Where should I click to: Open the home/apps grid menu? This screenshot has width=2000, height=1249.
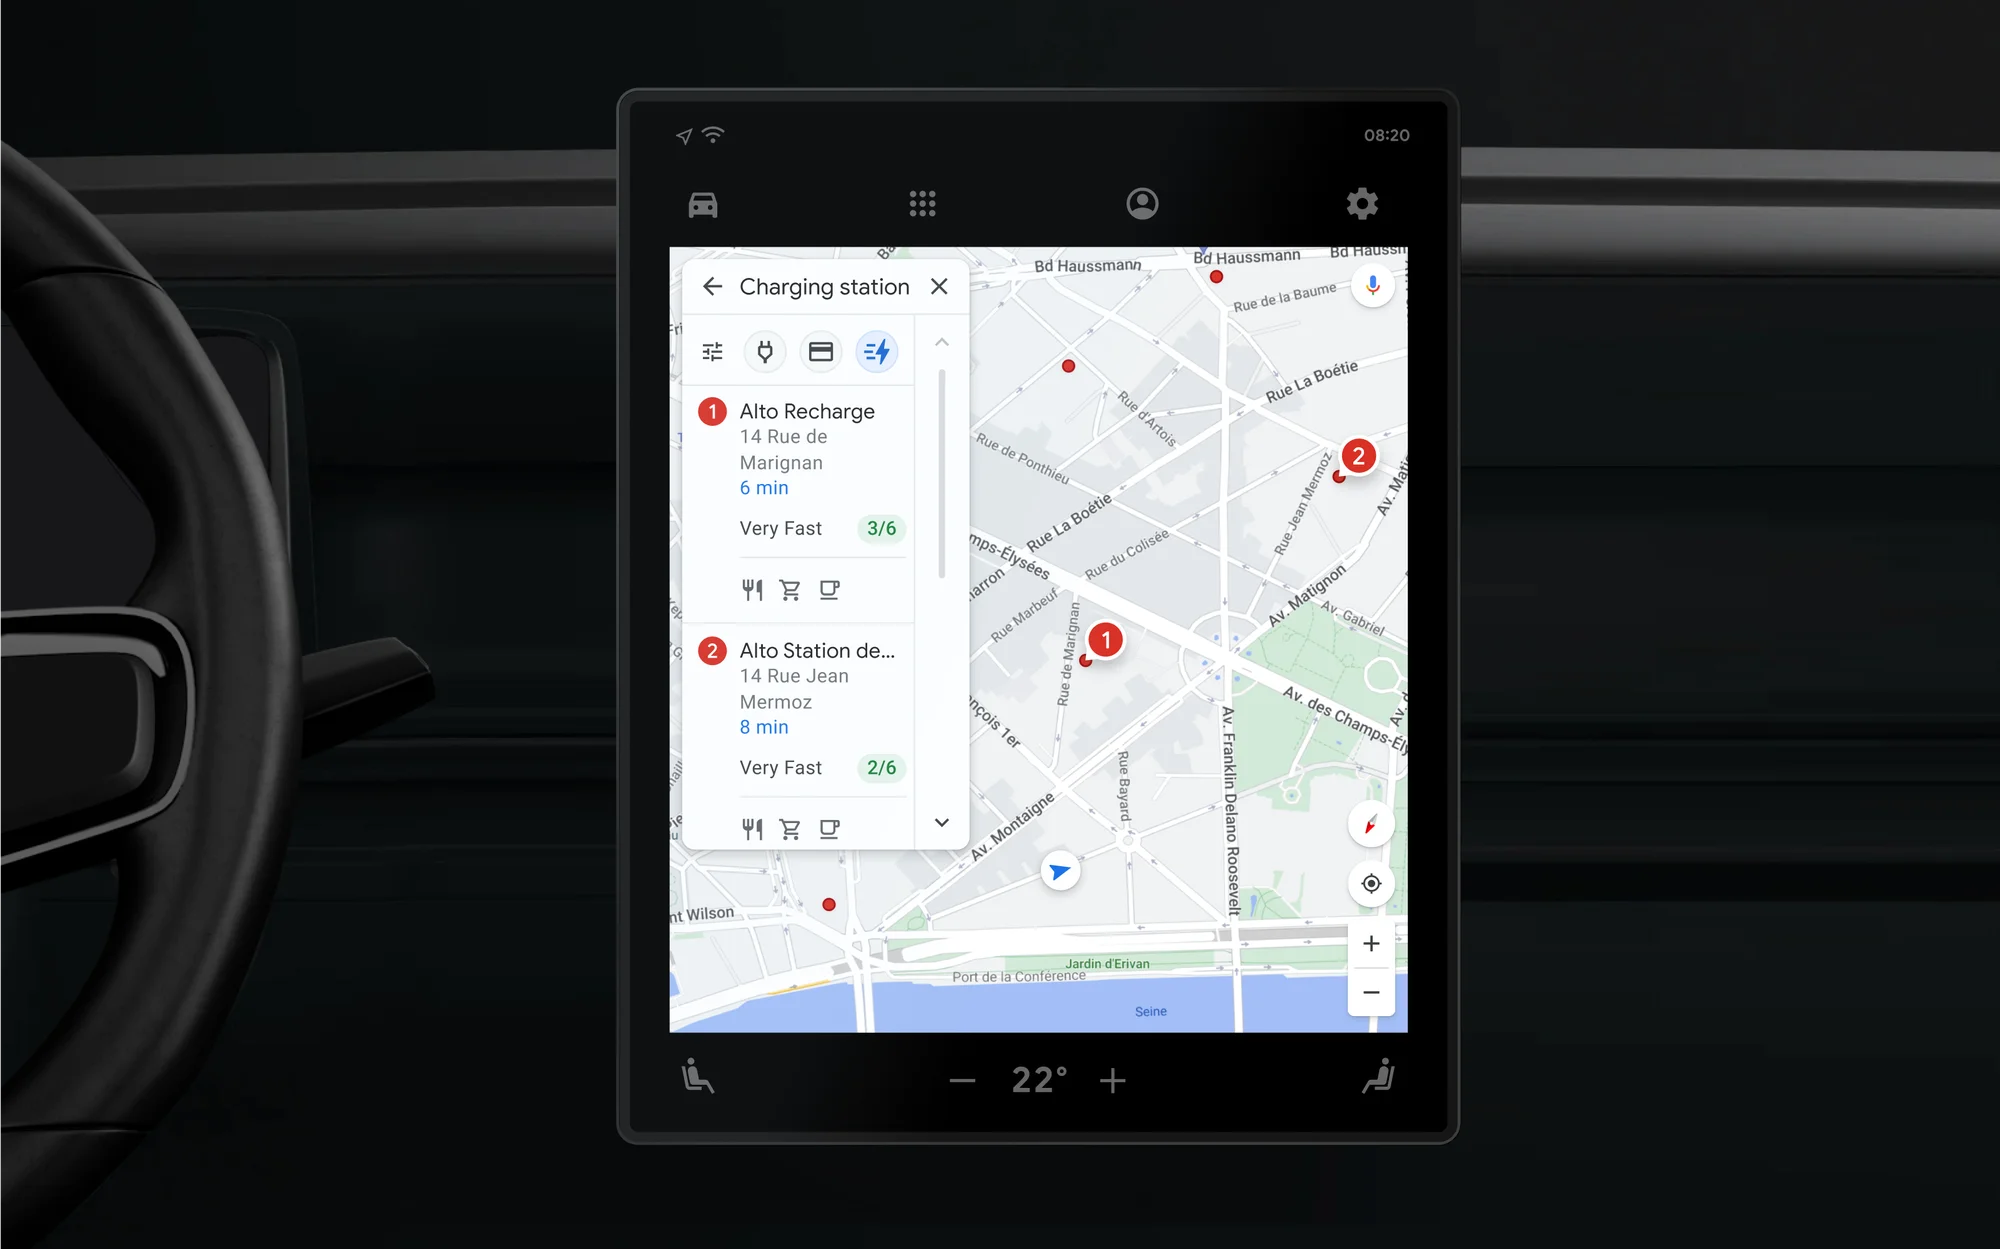tap(921, 201)
